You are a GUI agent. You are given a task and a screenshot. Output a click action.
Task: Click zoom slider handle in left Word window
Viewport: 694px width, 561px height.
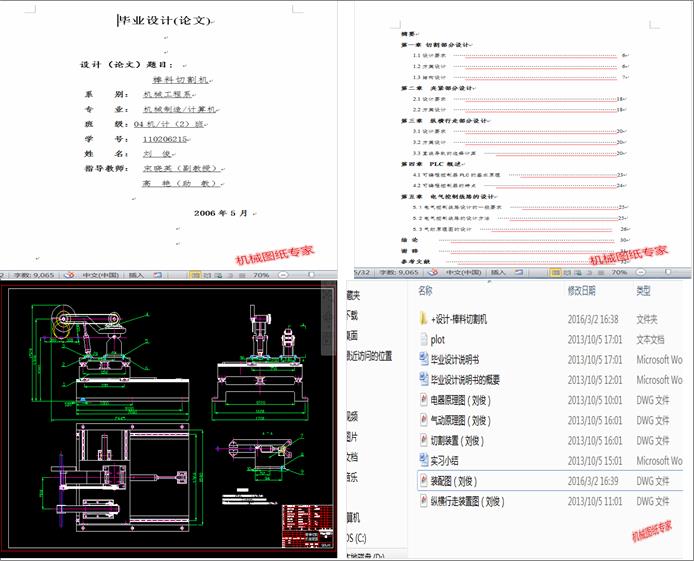point(311,275)
